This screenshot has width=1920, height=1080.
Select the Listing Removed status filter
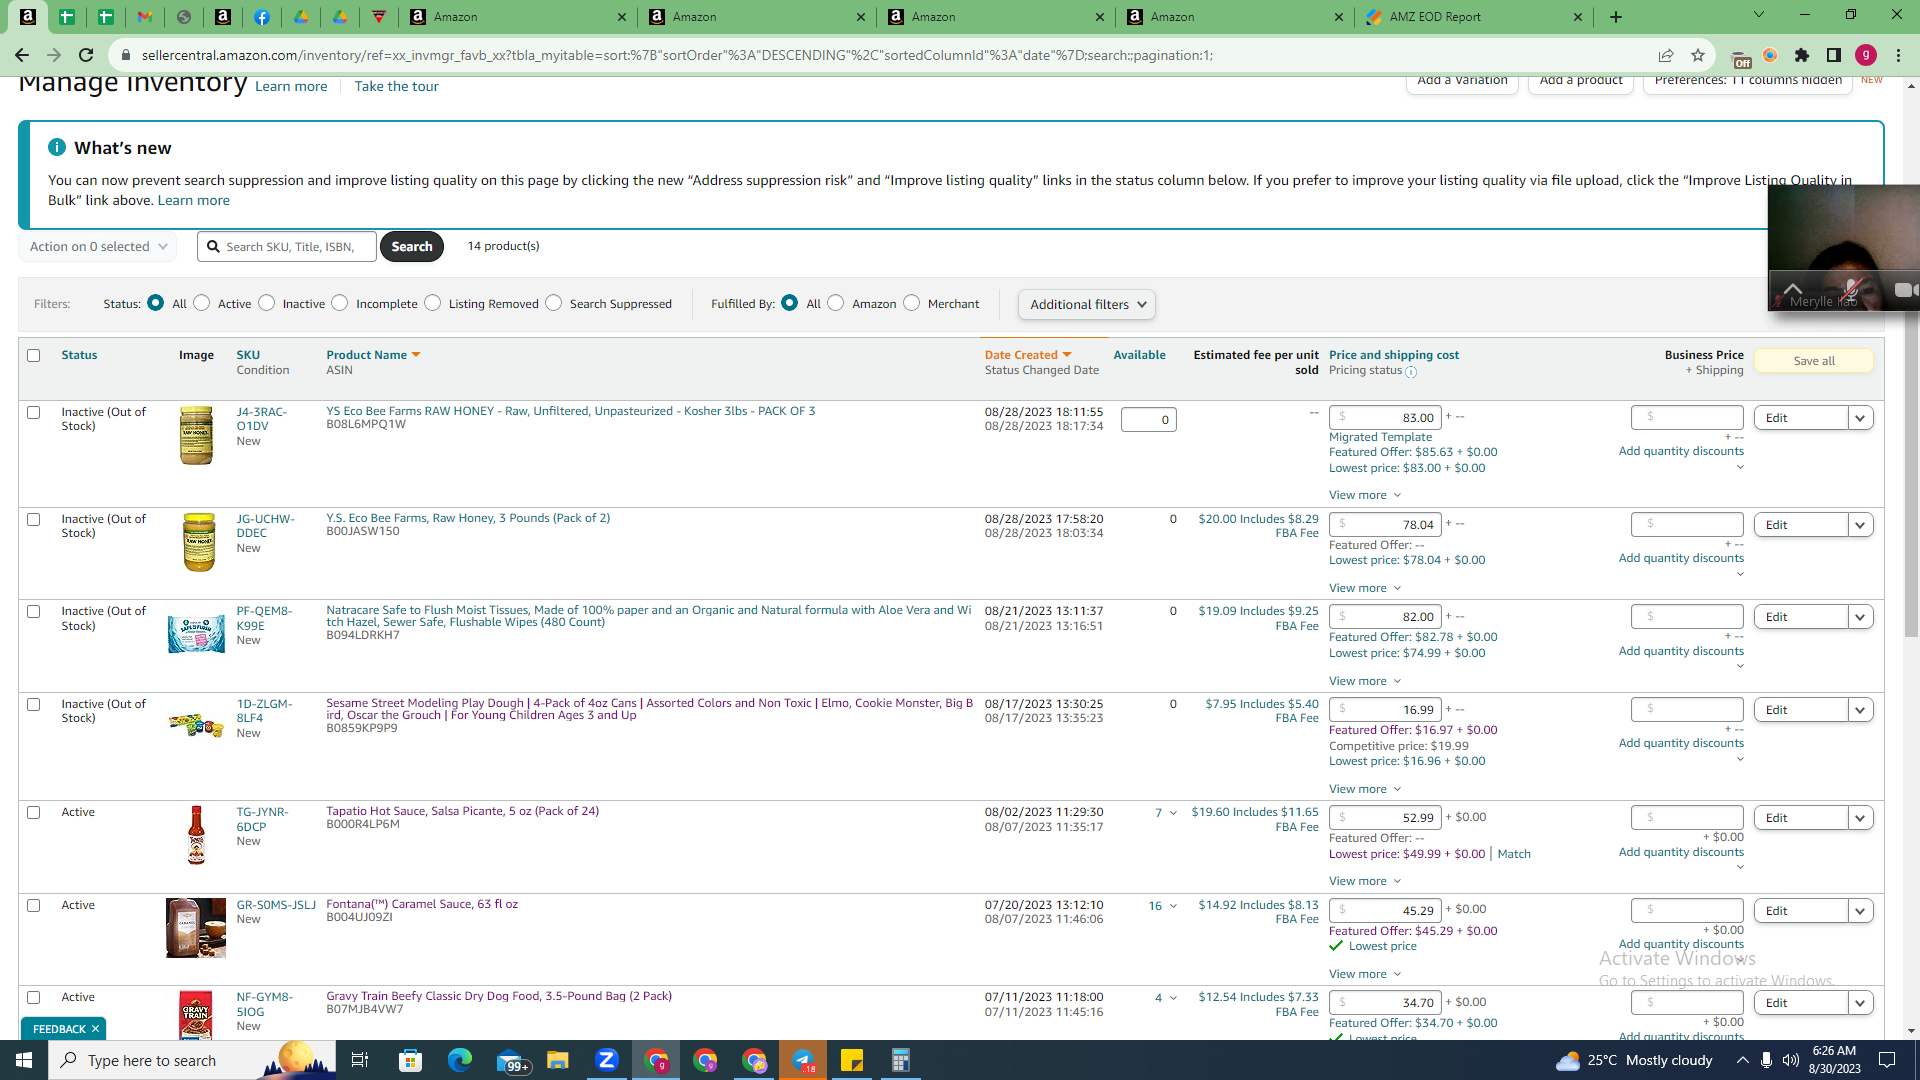coord(433,303)
